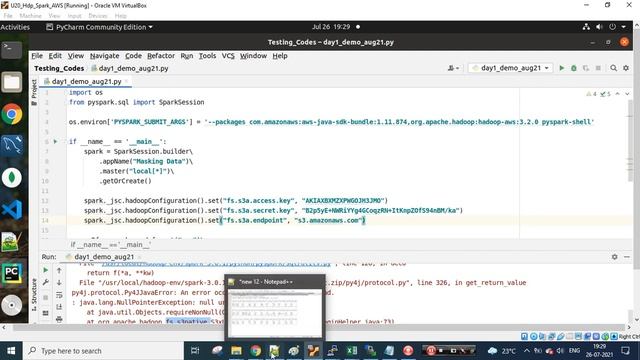
Task: Click the up-arrow stack trace icon
Action: [x=59, y=270]
